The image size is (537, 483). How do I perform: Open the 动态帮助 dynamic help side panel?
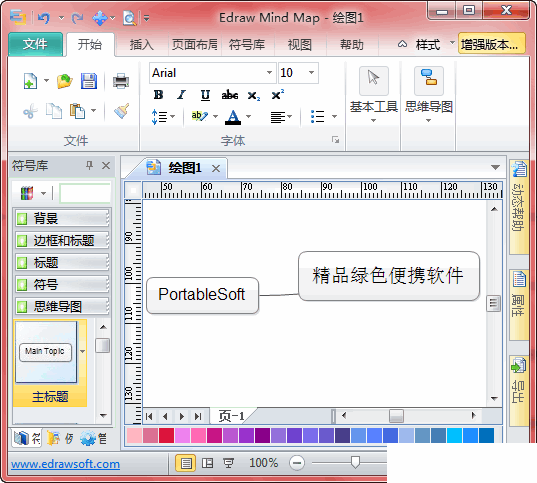[519, 207]
